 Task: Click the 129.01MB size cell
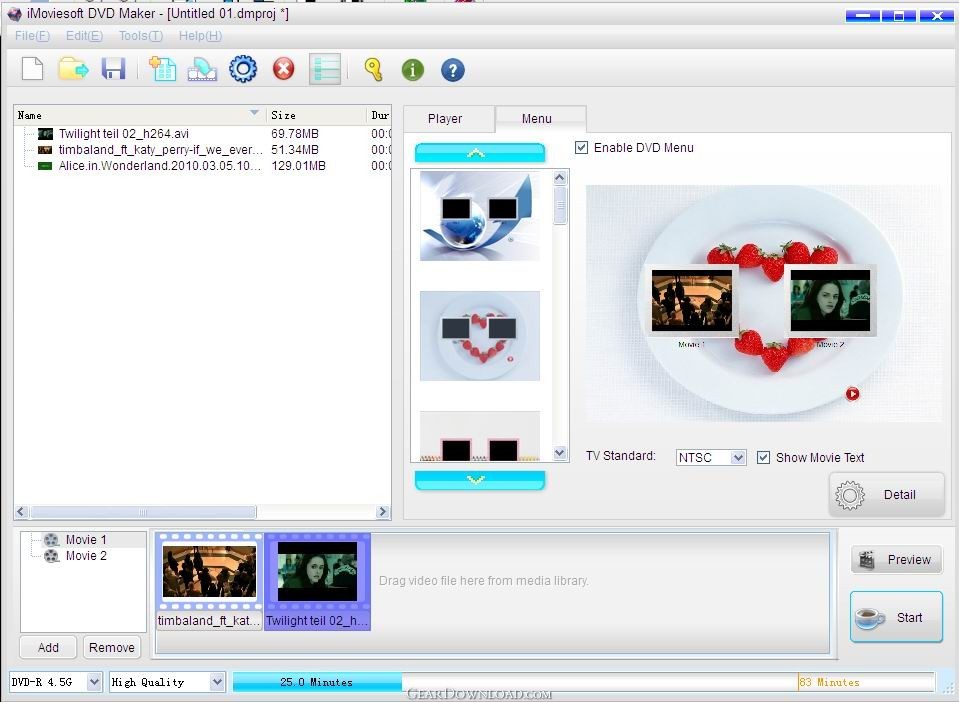click(x=298, y=166)
